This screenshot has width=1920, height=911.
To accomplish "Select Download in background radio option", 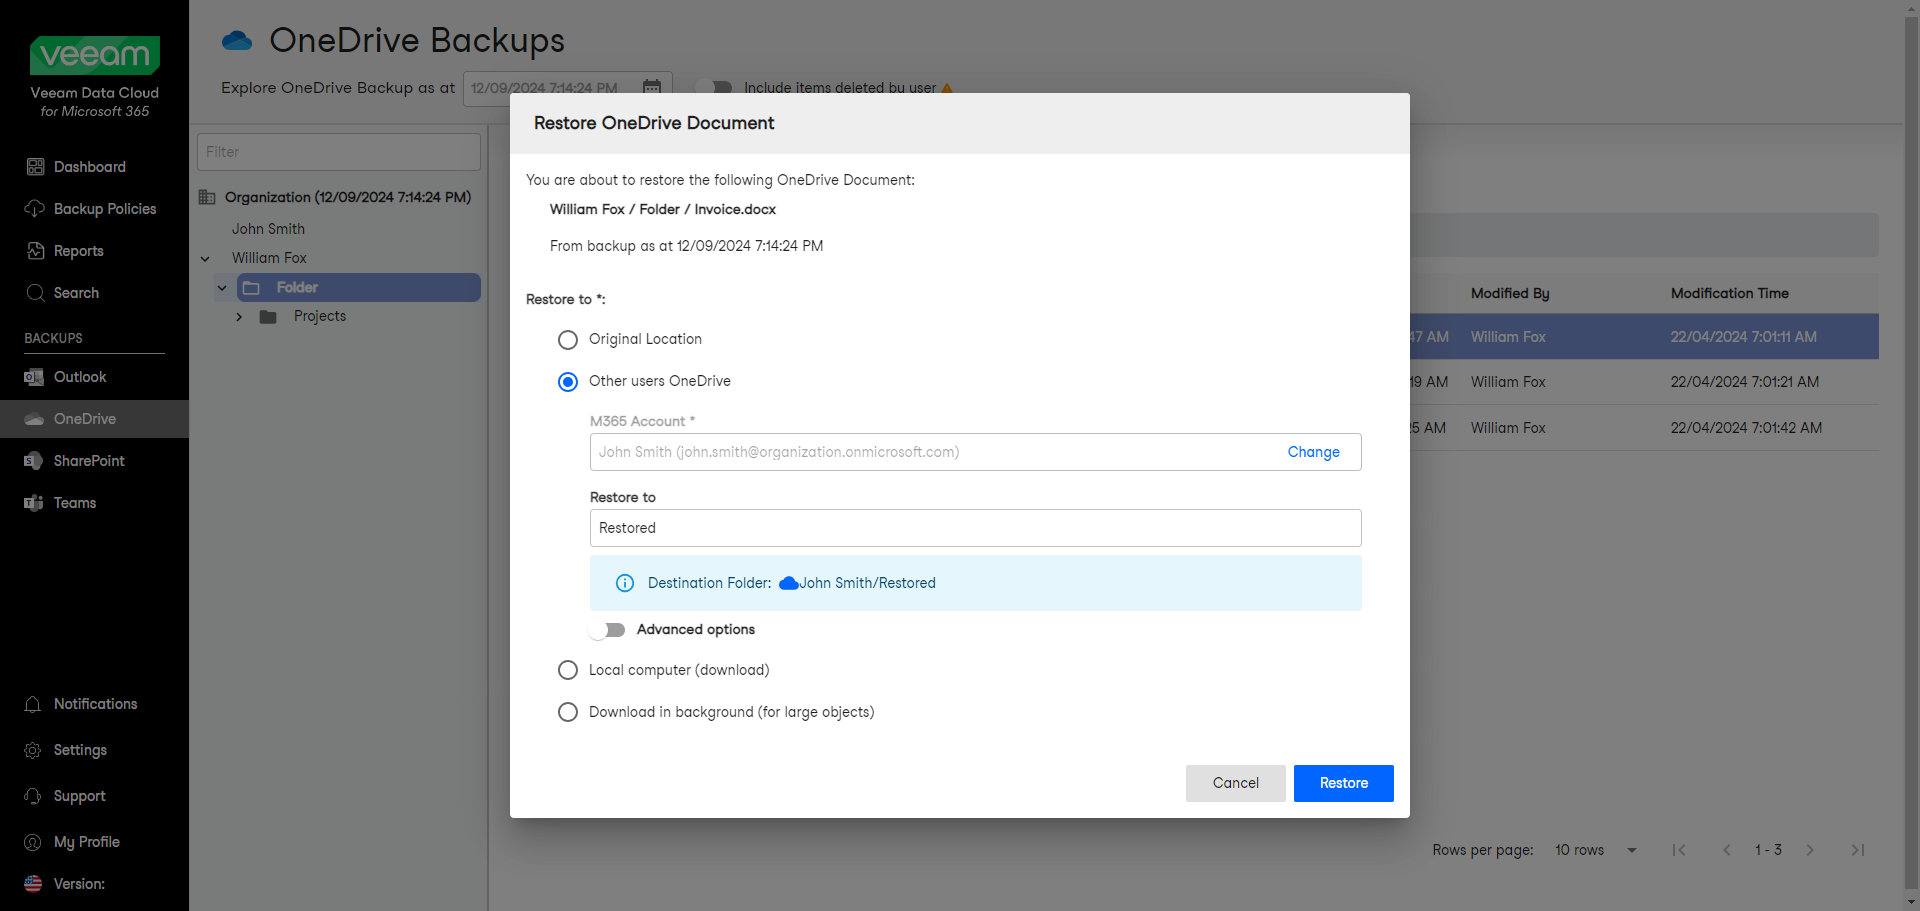I will 568,712.
